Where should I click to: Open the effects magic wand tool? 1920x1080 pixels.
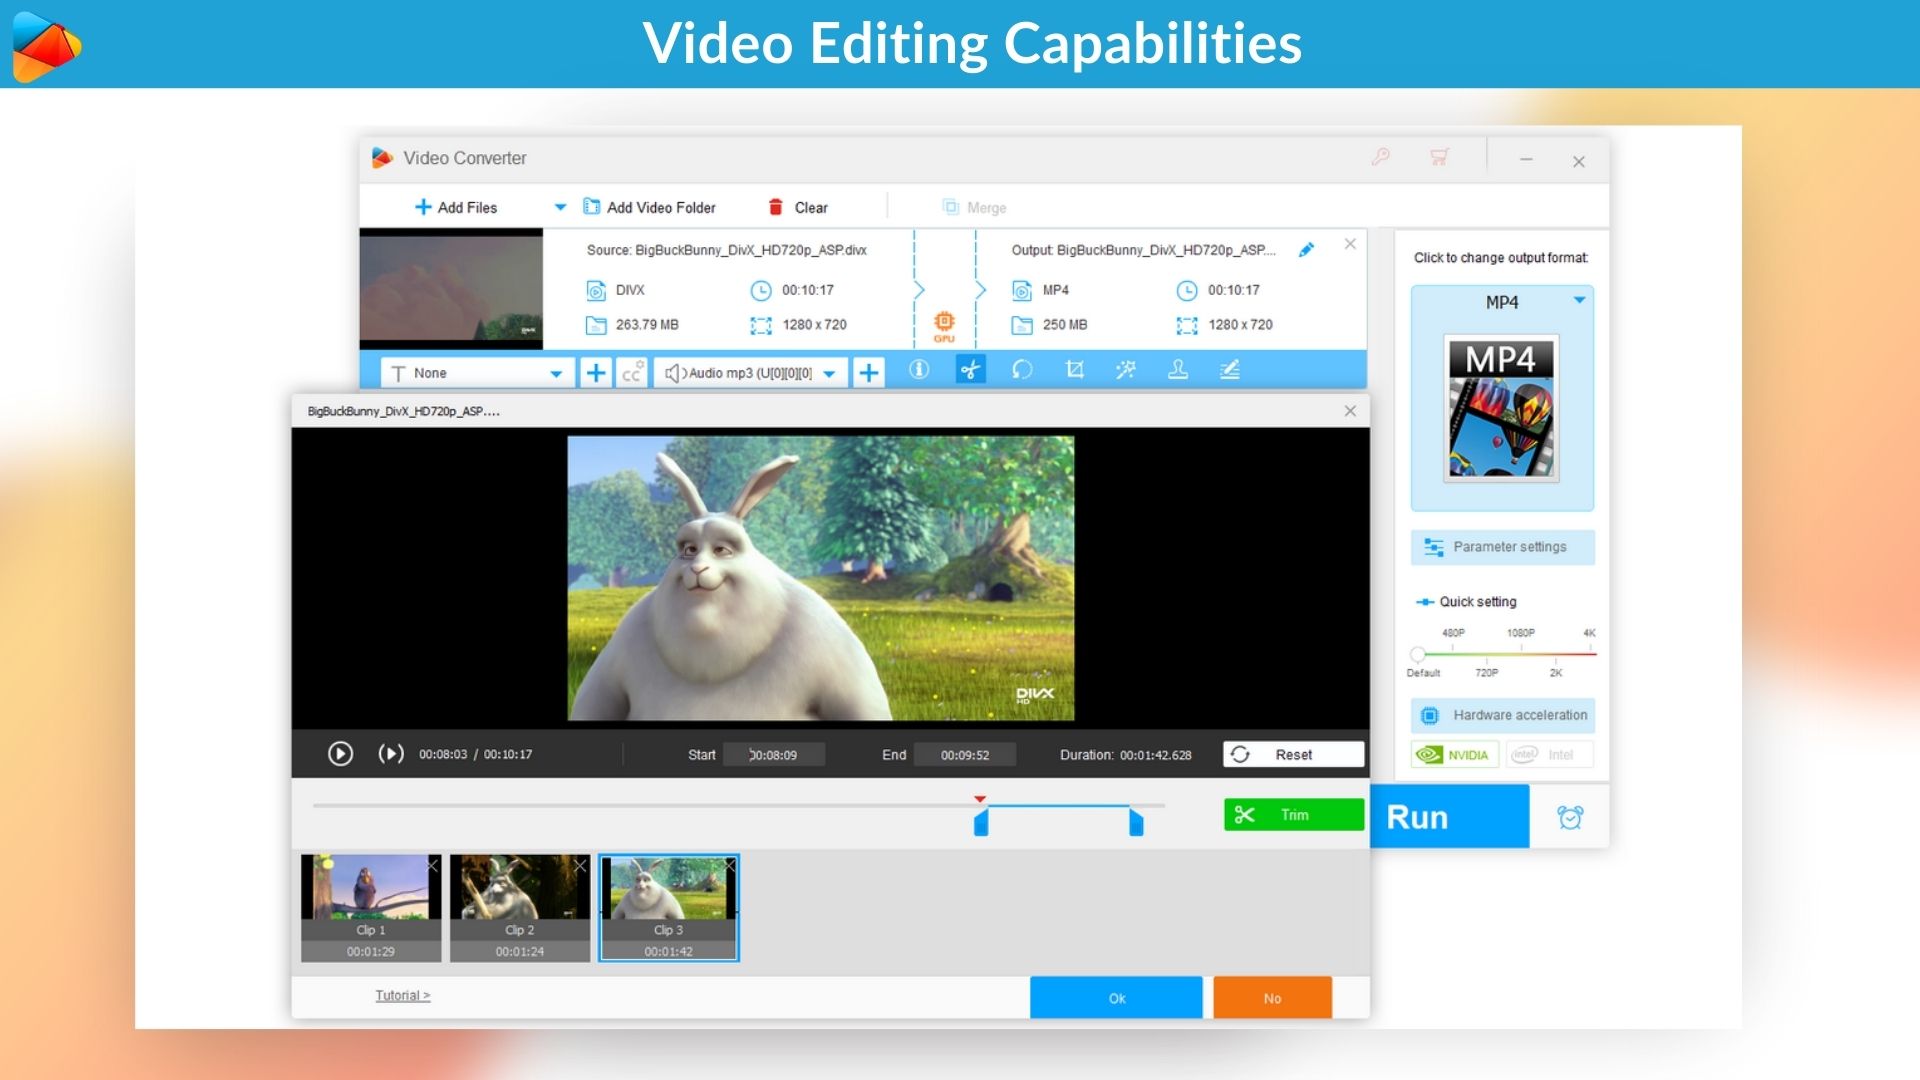coord(1126,371)
